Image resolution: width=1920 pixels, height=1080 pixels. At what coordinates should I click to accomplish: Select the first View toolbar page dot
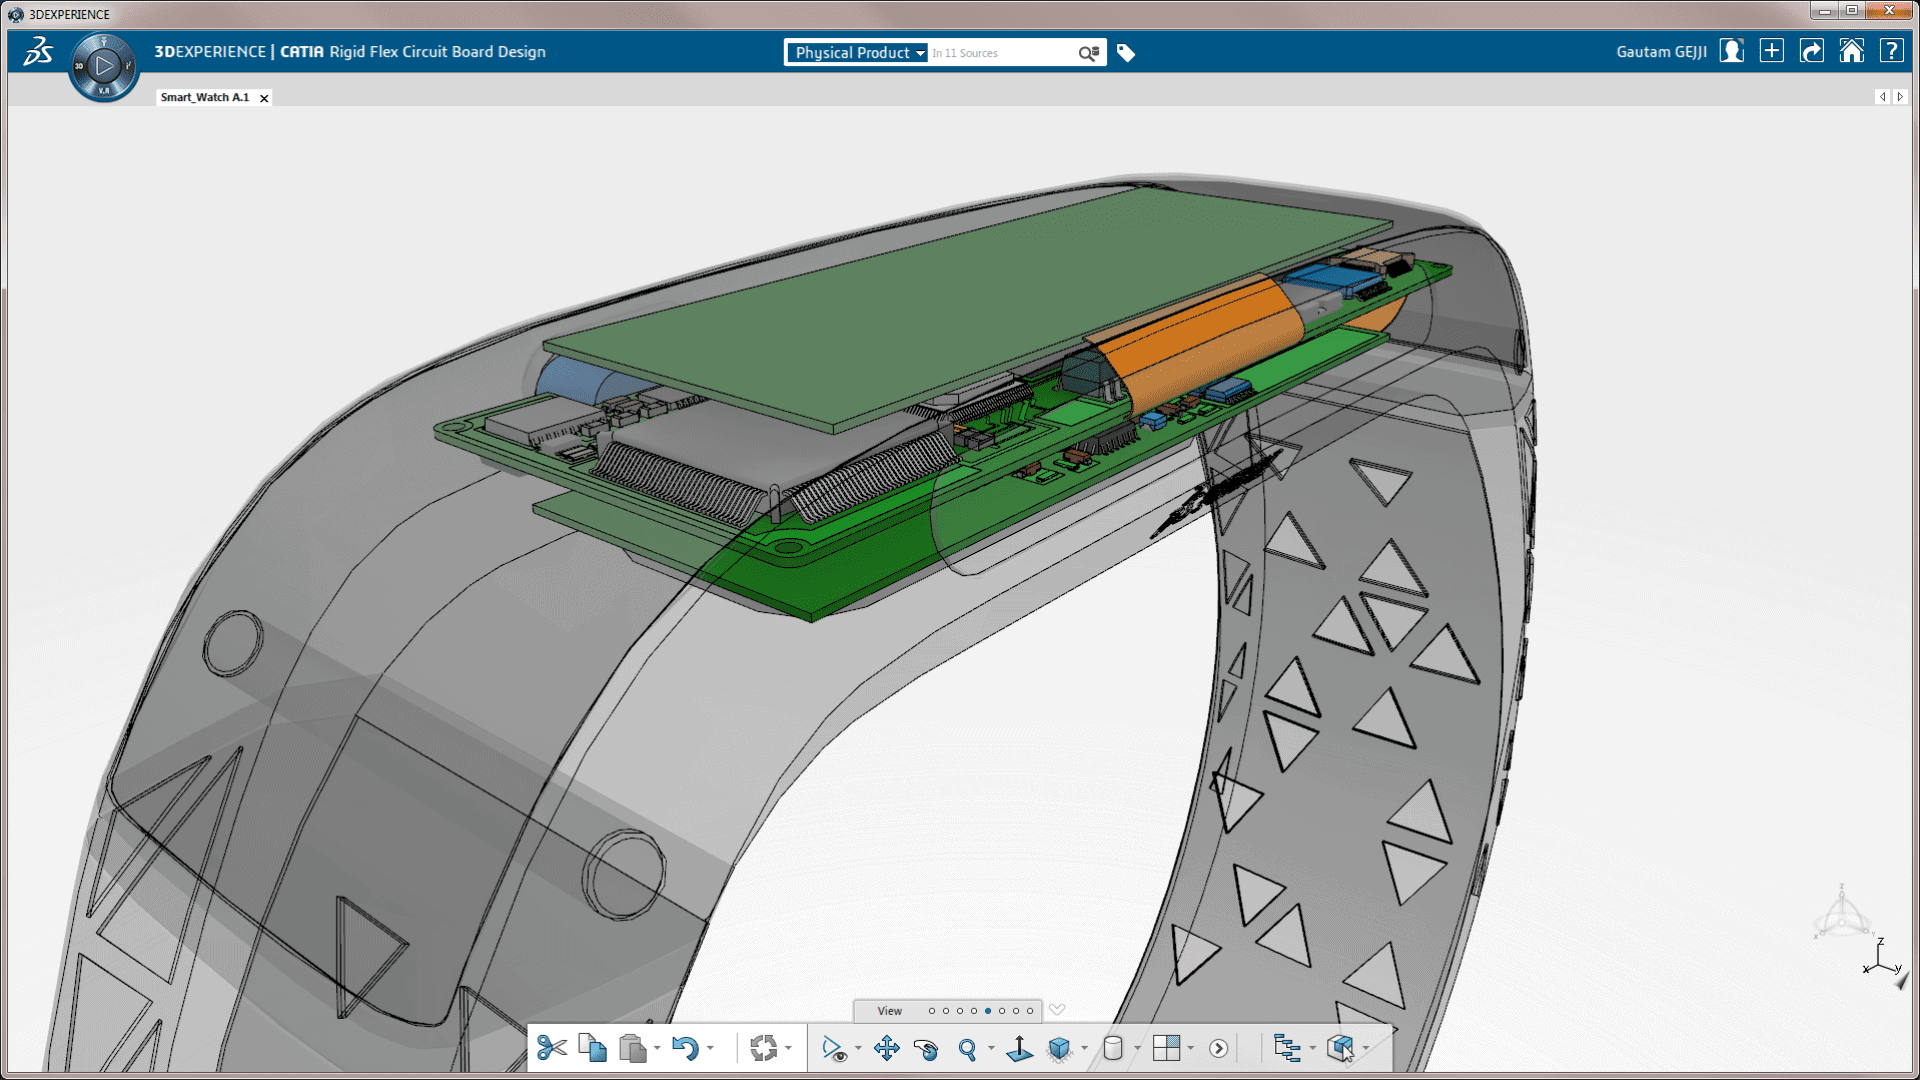click(x=932, y=1011)
